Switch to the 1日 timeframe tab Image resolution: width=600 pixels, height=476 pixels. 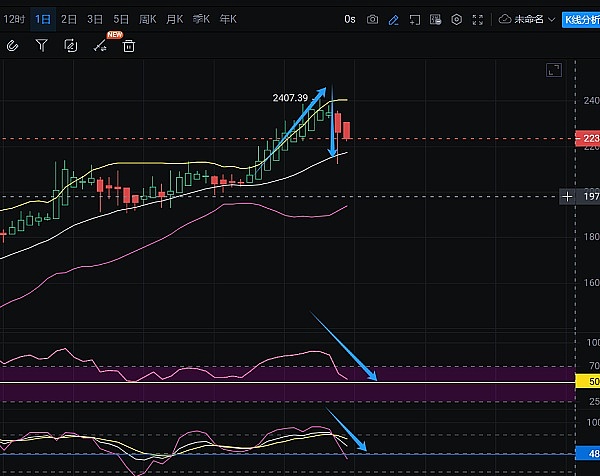pos(43,19)
